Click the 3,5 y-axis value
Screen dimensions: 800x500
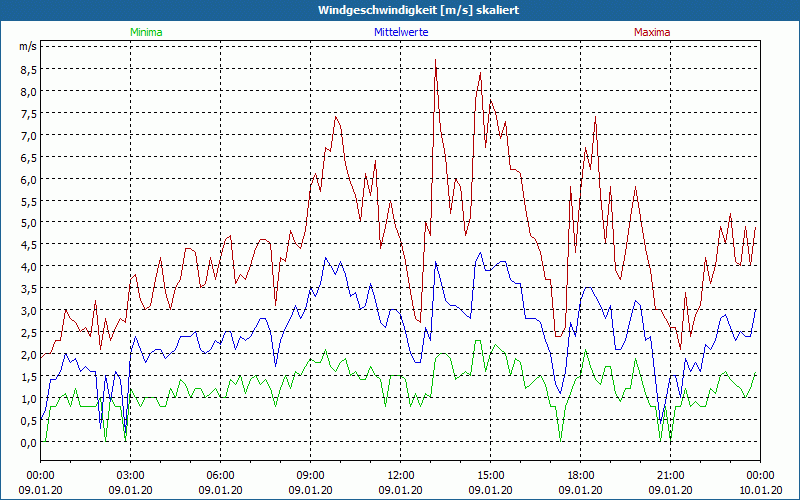point(28,289)
